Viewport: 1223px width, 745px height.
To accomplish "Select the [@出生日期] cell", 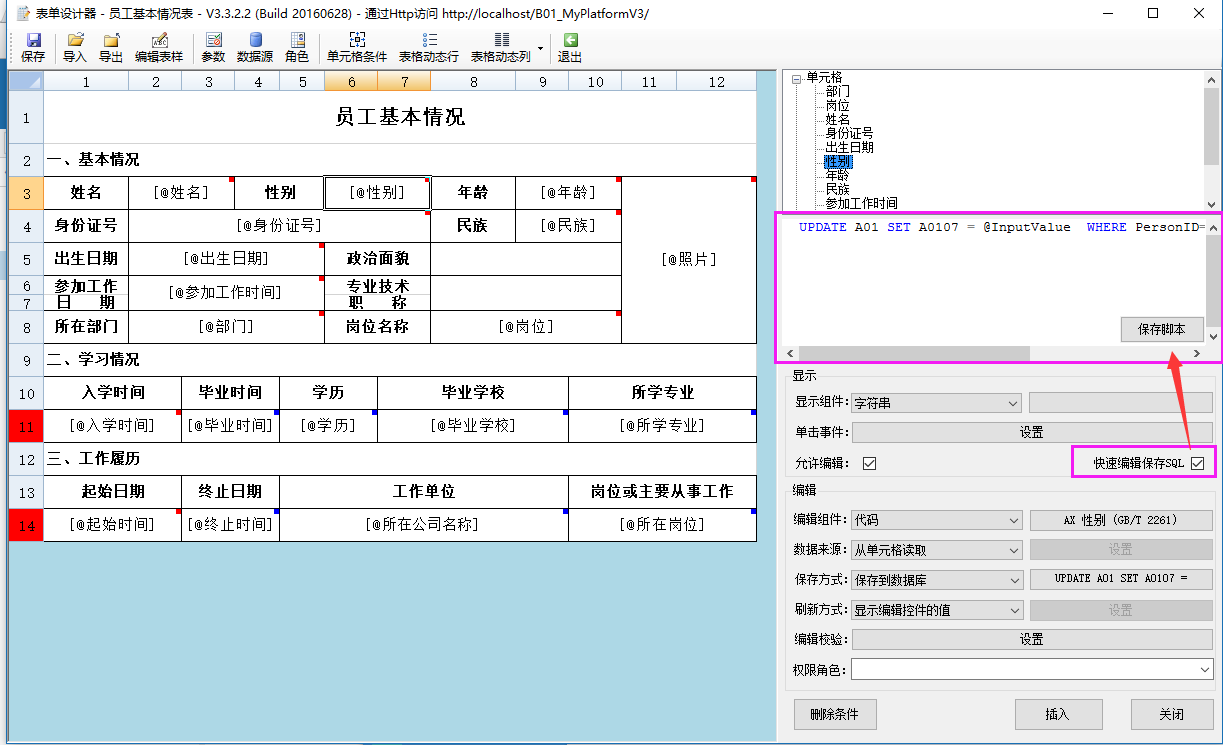I will (226, 259).
